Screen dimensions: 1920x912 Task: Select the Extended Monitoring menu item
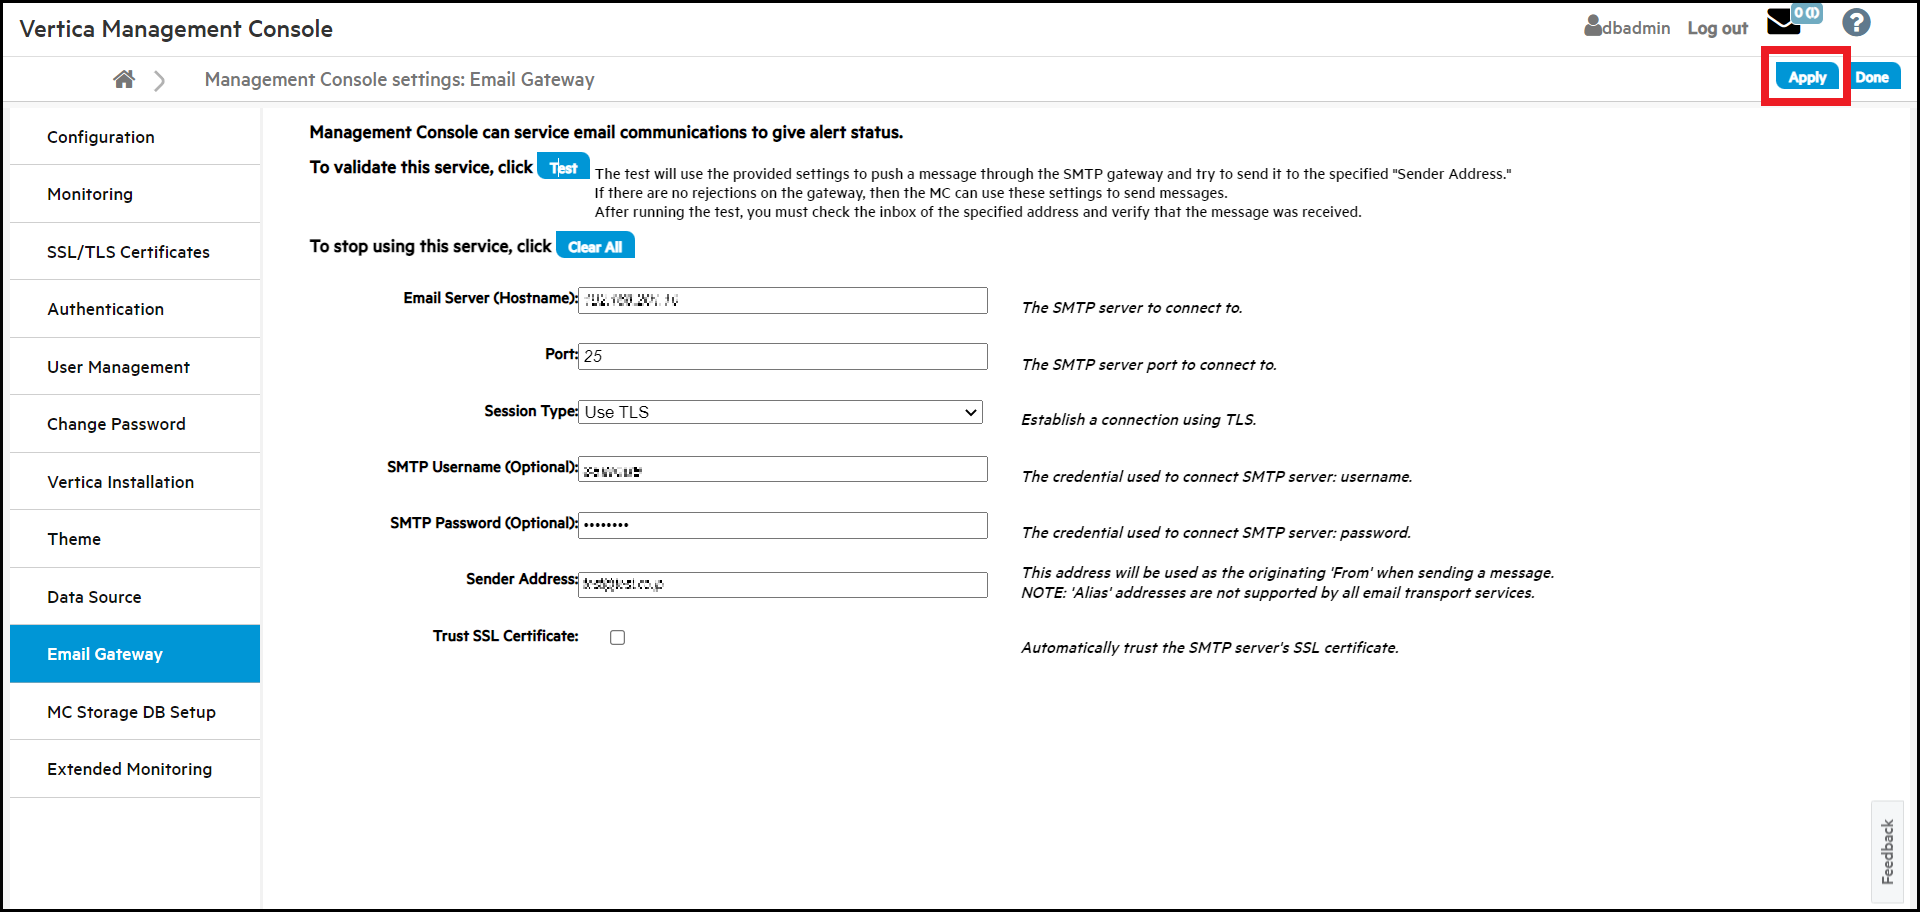[129, 769]
